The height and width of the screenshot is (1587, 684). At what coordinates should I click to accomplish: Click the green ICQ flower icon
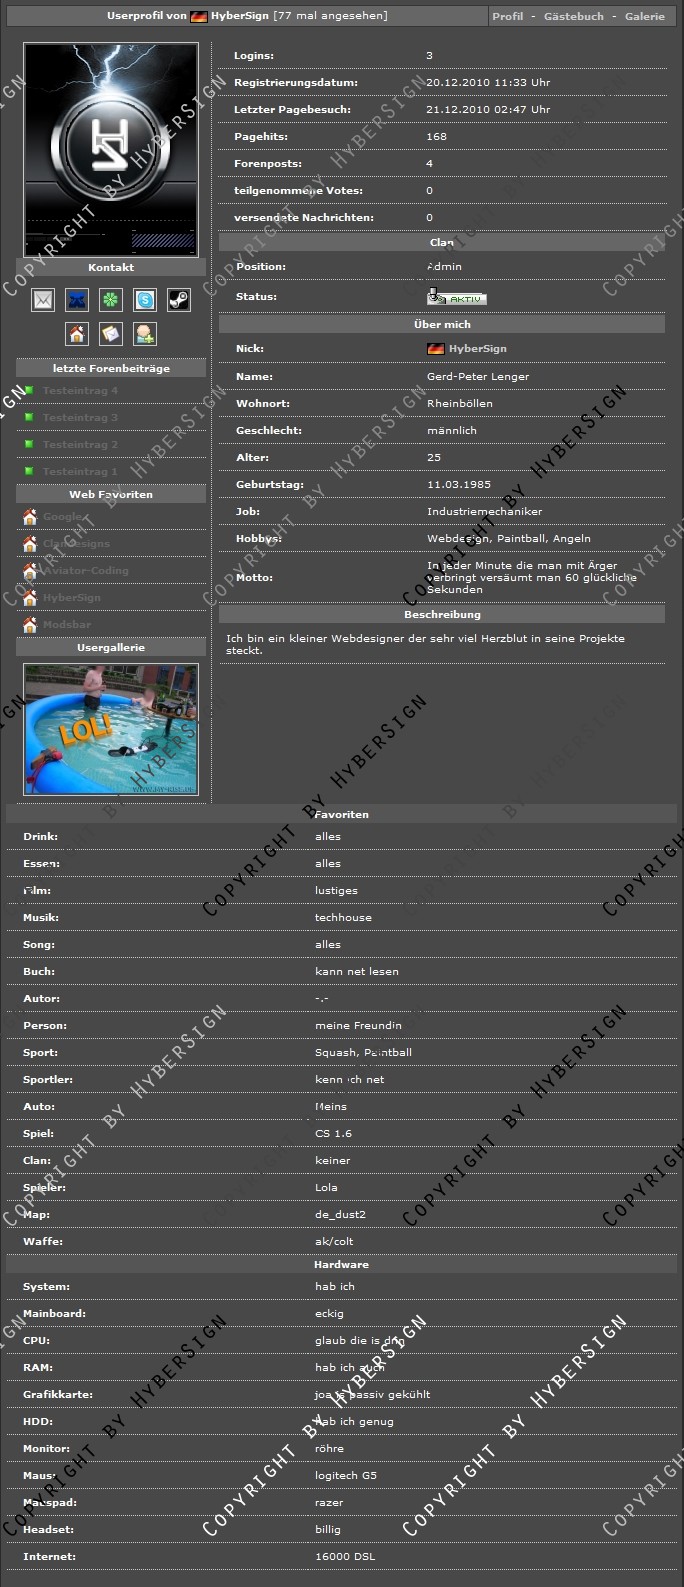tap(111, 299)
